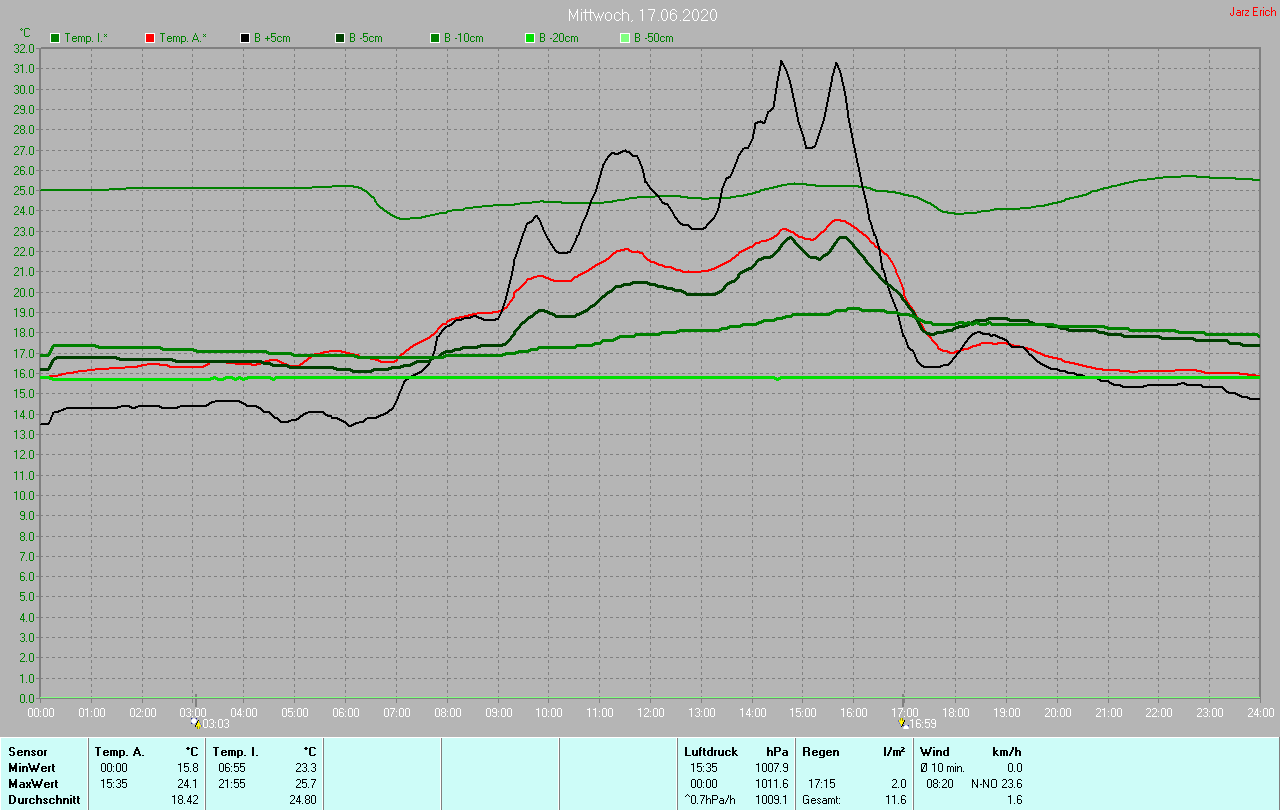The image size is (1280, 810).
Task: Click the average pressure value 1009.1
Action: click(x=771, y=800)
